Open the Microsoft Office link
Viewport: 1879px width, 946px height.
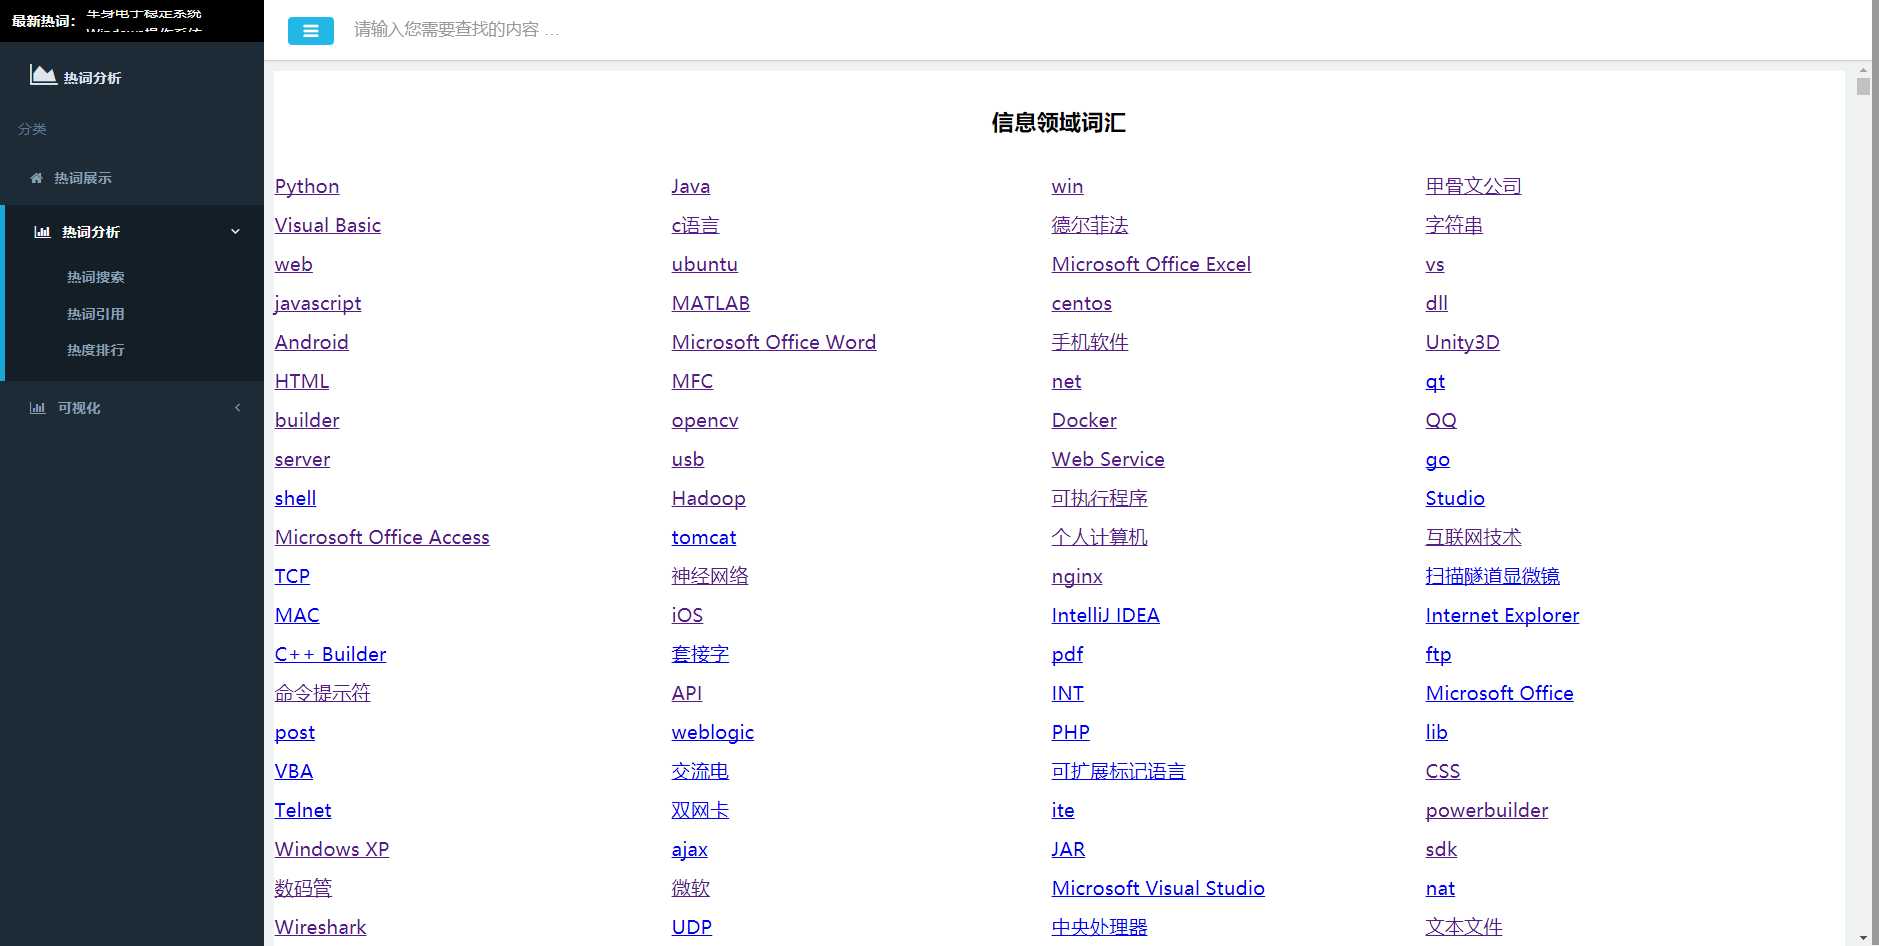click(1500, 693)
